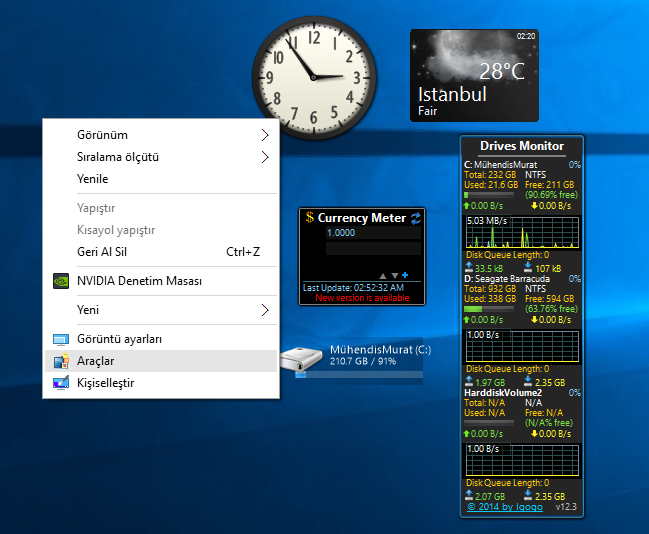Click the C: drive usage bar in Drives Monitor
The height and width of the screenshot is (534, 649).
(x=489, y=195)
